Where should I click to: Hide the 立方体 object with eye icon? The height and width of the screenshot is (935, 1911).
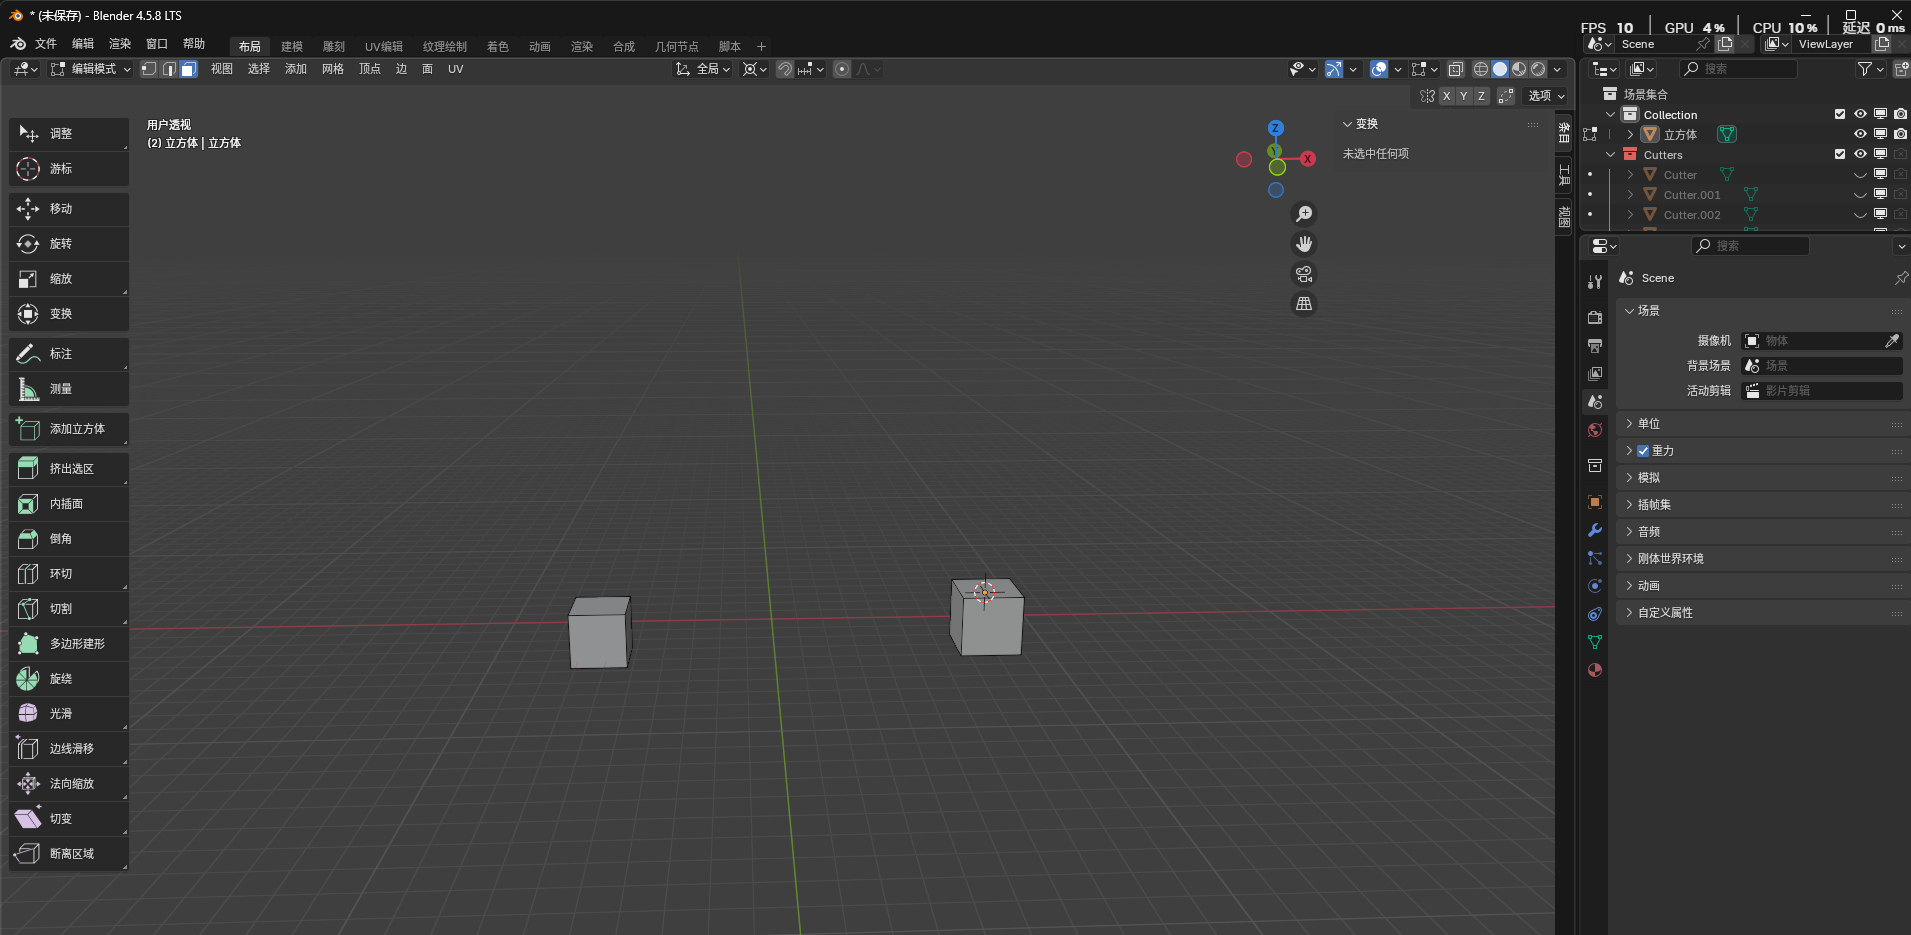[x=1860, y=134]
